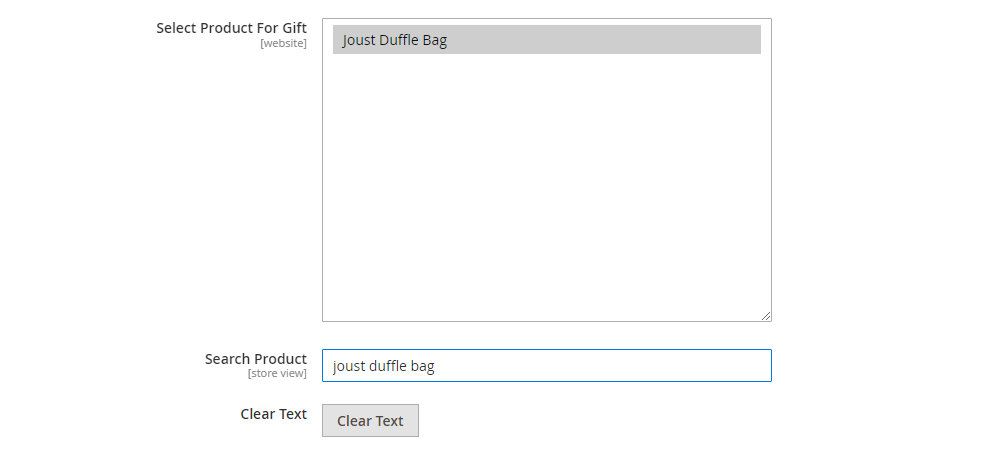Screen dimensions: 993x455
Task: Click the resize handle of product list box
Action: 766,316
